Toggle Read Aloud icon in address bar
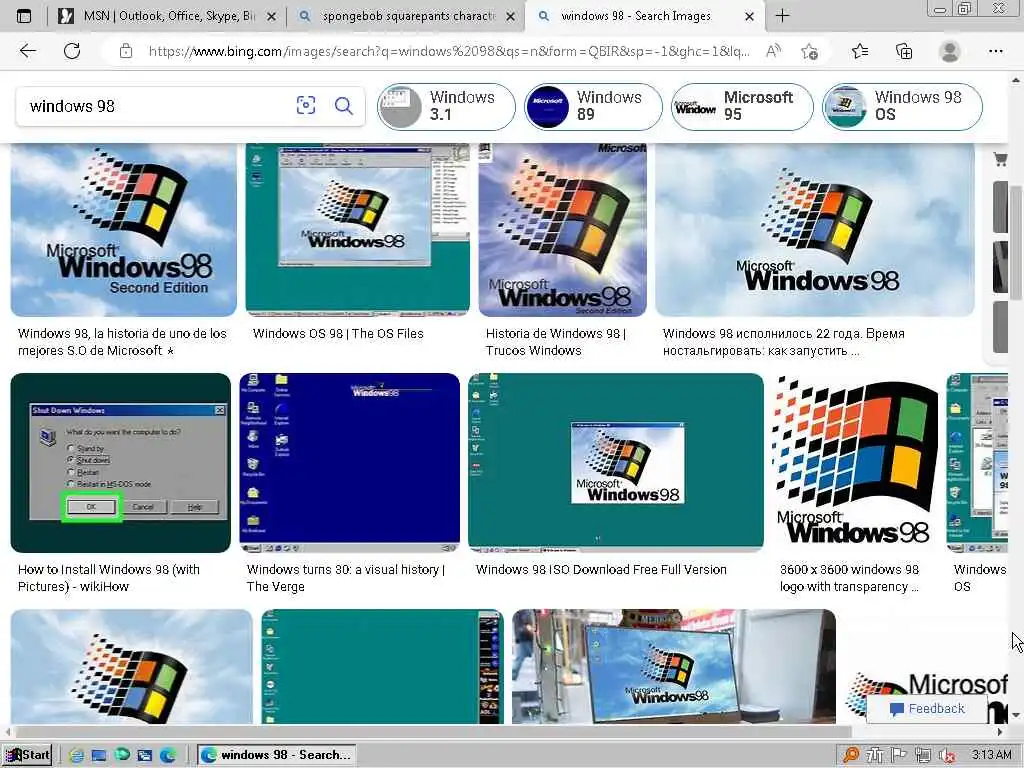 click(x=773, y=51)
